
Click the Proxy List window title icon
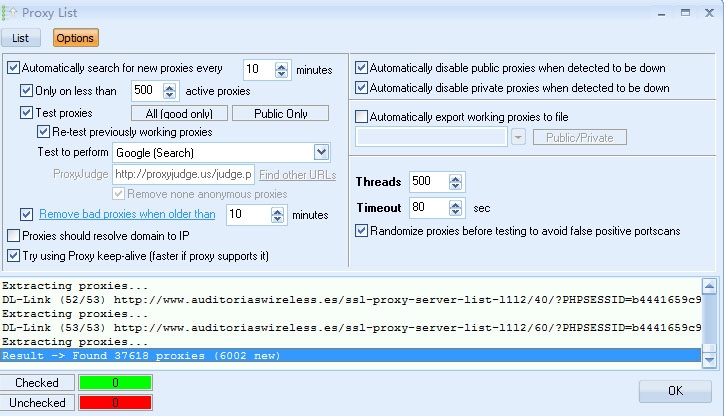click(x=10, y=13)
